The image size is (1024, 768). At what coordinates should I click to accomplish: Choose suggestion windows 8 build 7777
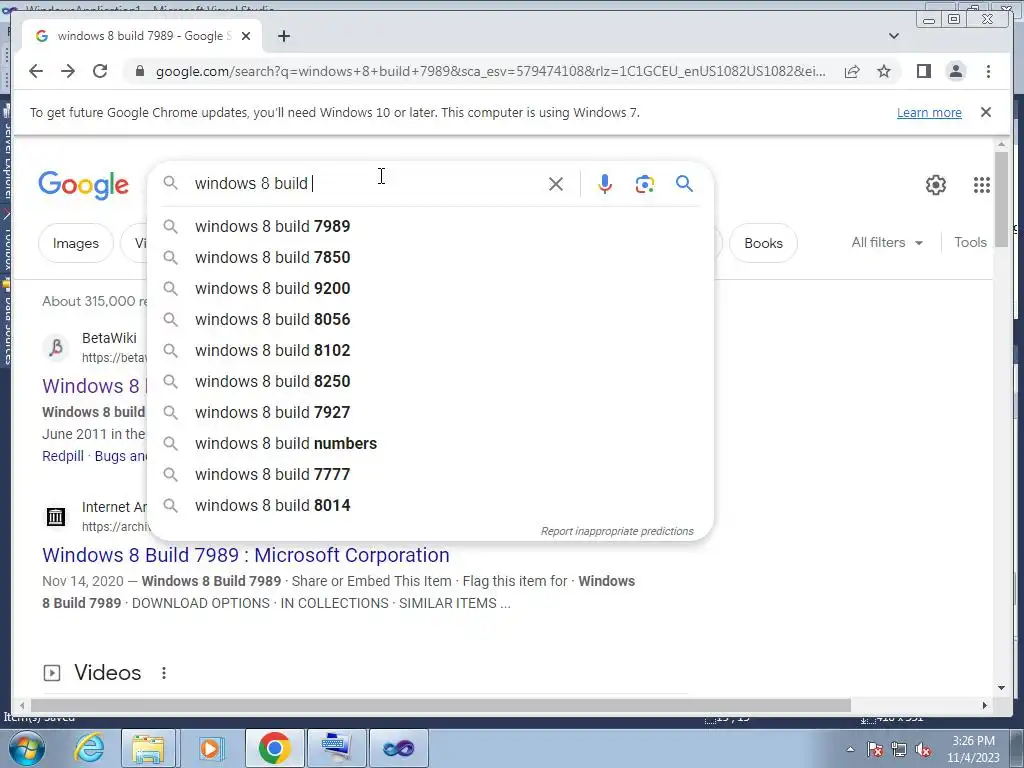tap(431, 474)
